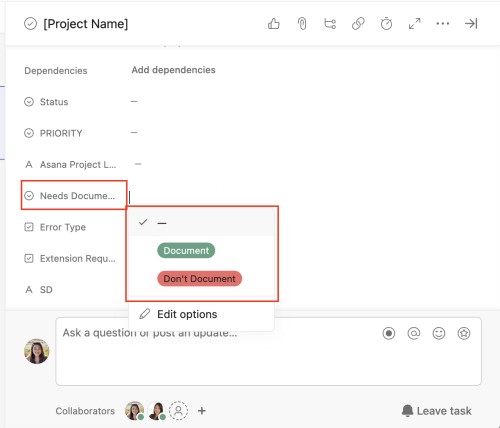
Task: Set the Status value dash
Action: [134, 101]
